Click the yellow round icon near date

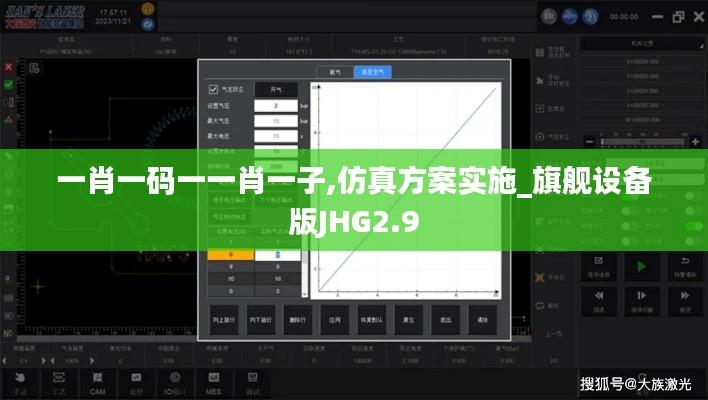coord(148,9)
